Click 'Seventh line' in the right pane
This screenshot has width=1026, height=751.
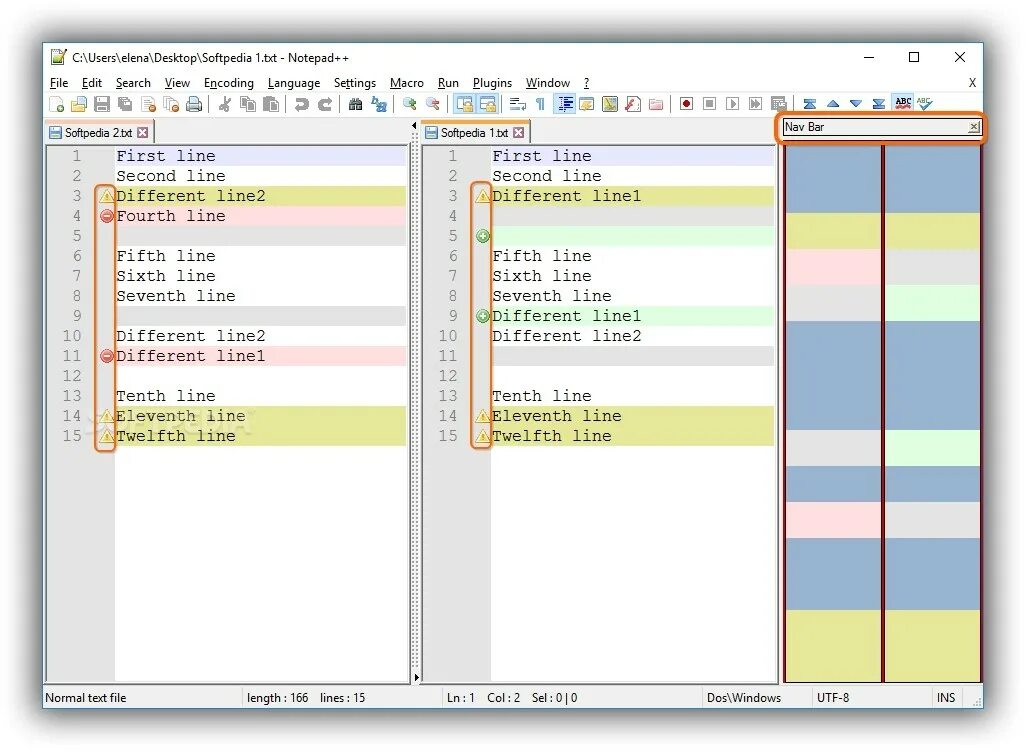[x=552, y=296]
